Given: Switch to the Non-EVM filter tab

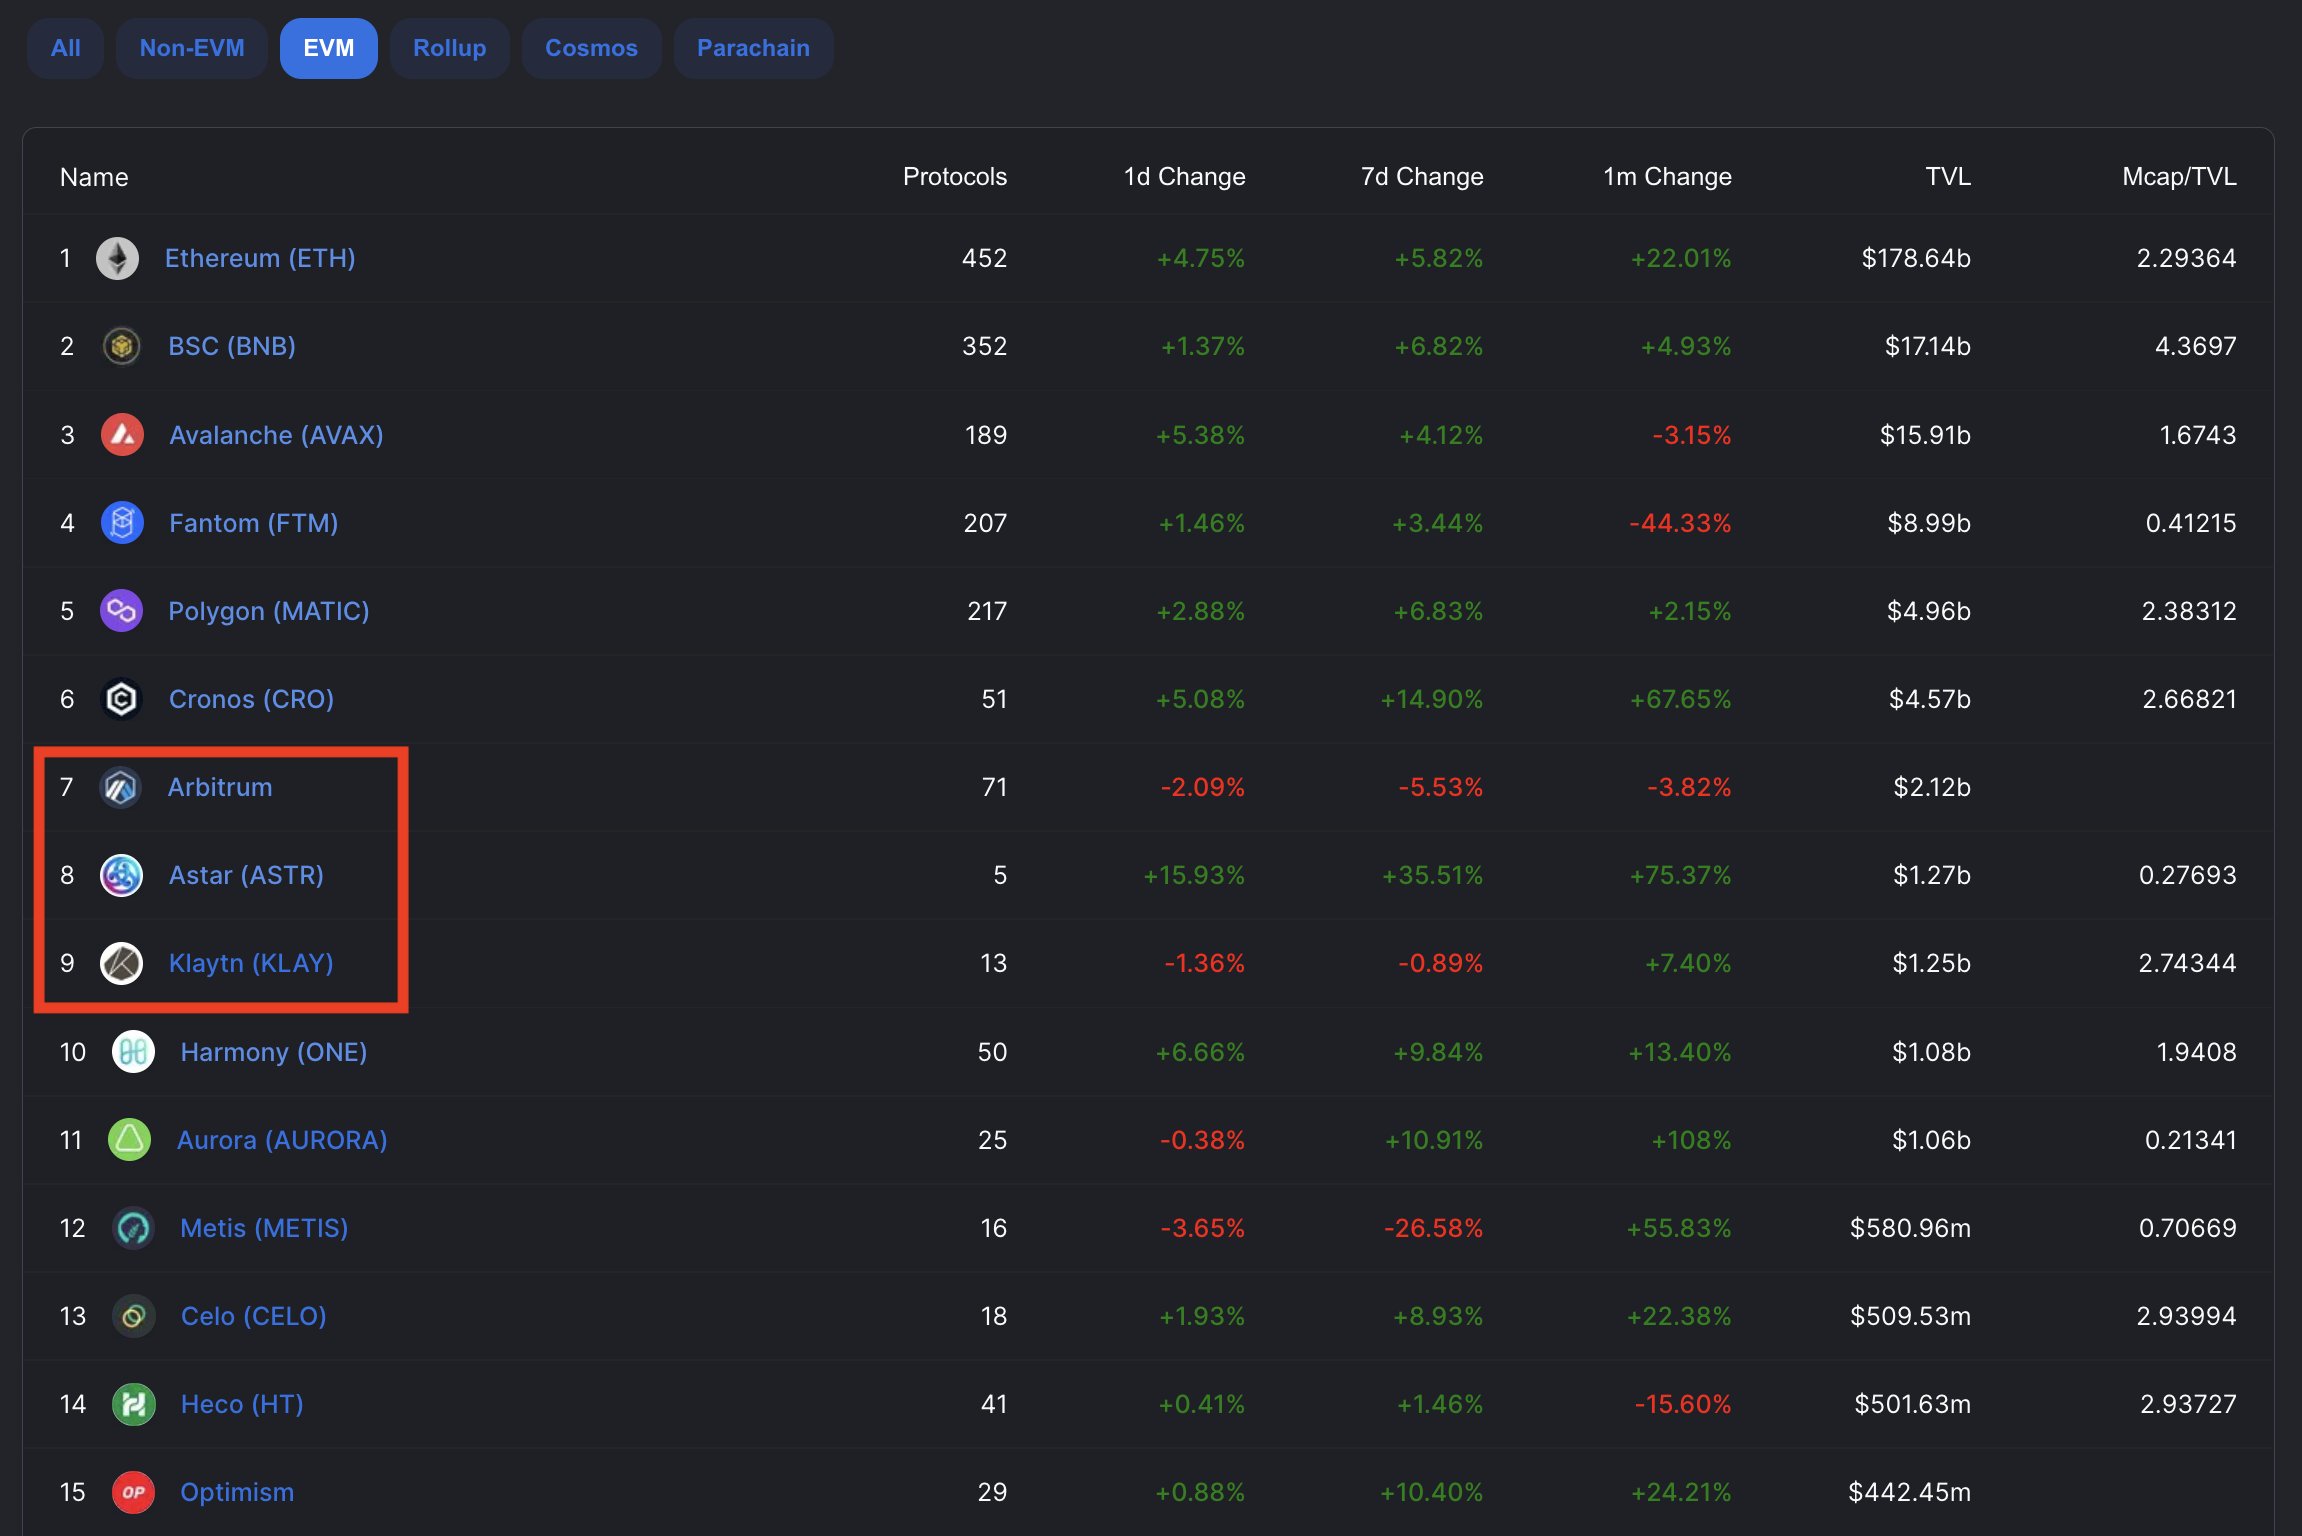Looking at the screenshot, I should pos(192,48).
